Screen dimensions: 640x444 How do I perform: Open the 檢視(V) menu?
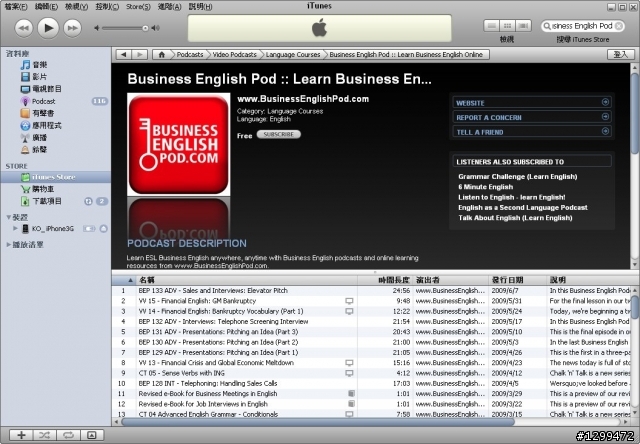pyautogui.click(x=76, y=7)
